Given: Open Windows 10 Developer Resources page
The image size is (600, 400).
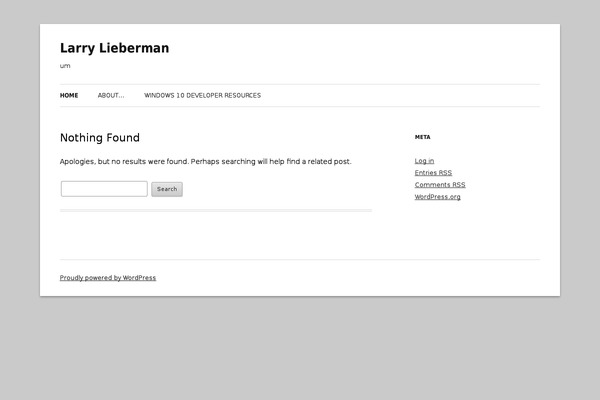Looking at the screenshot, I should pos(202,96).
